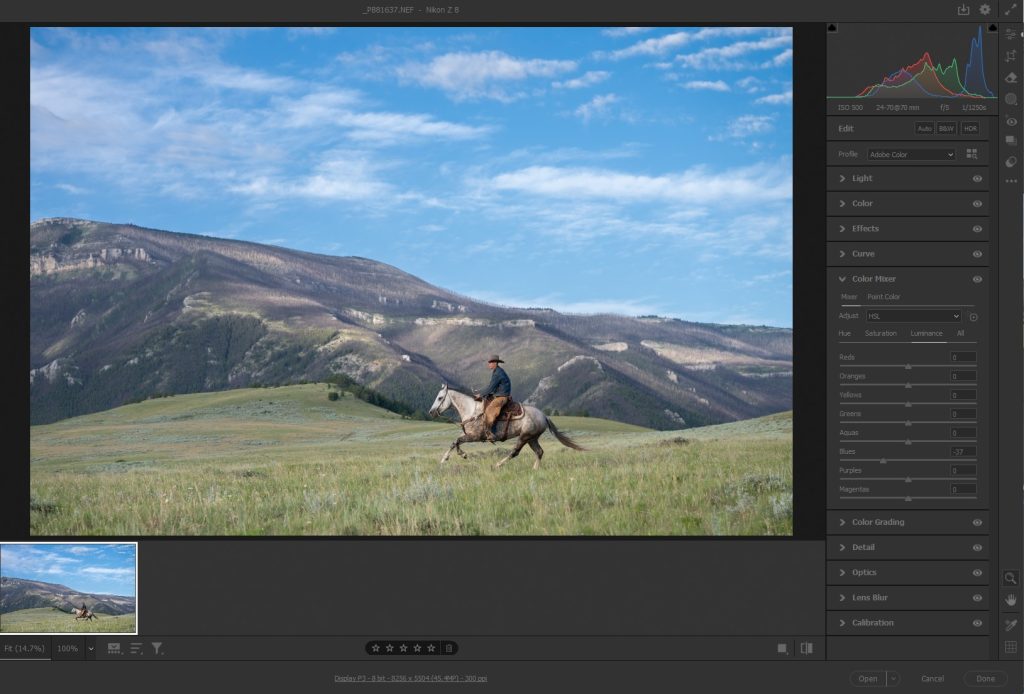Select the Hand pan tool
This screenshot has height=694, width=1024.
1011,600
